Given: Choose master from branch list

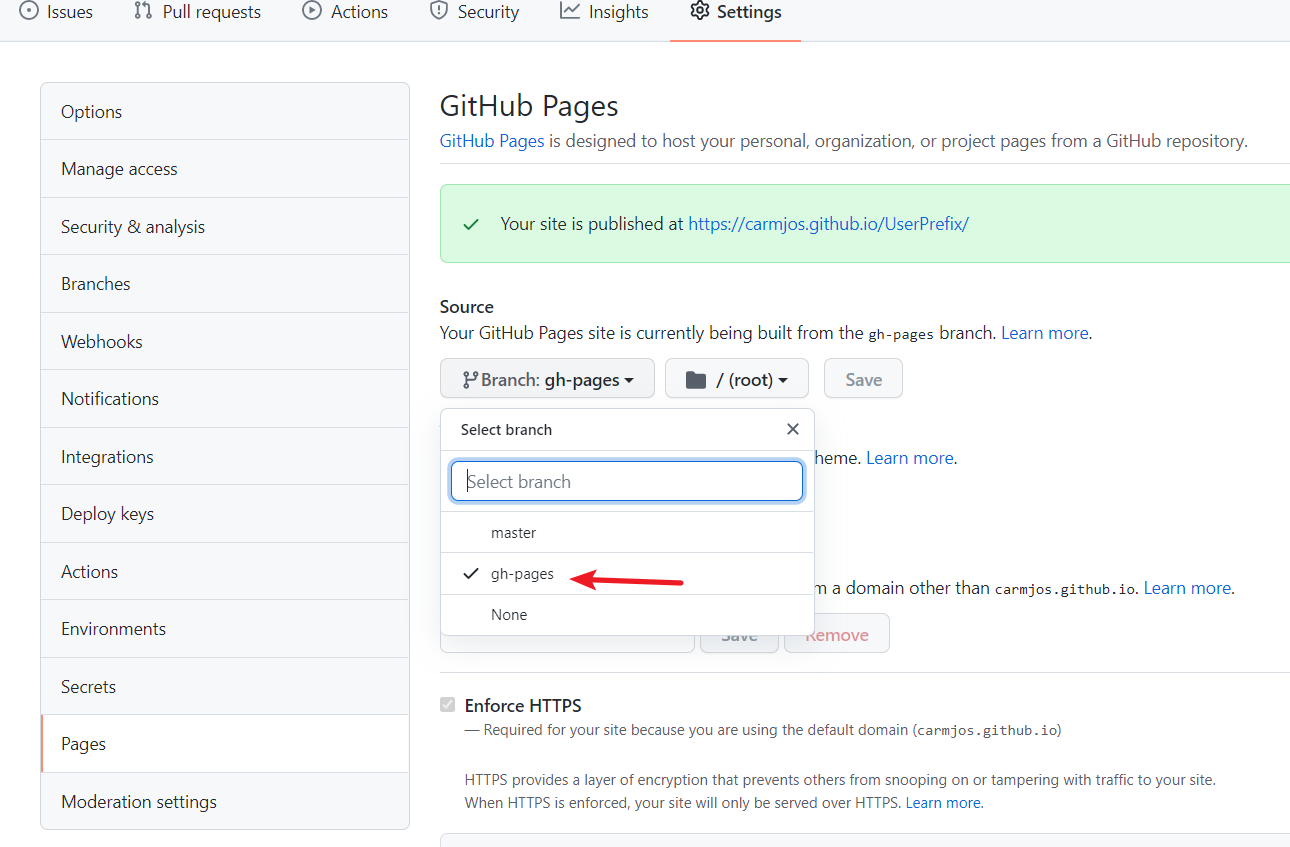Looking at the screenshot, I should tap(513, 533).
